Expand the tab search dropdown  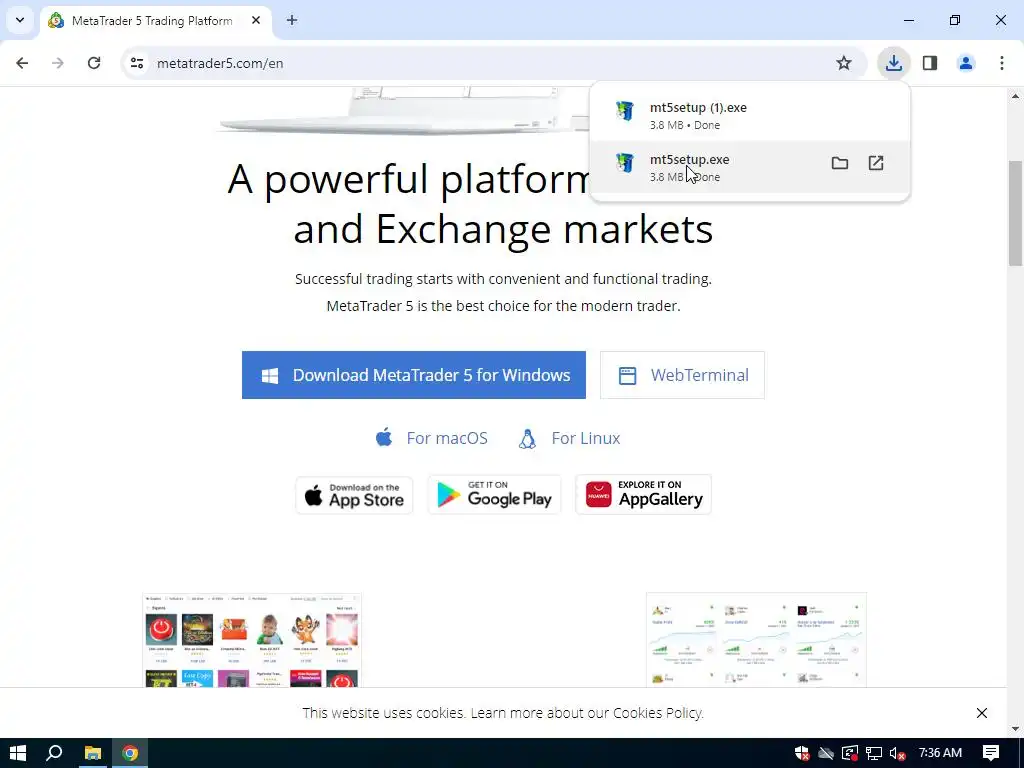pyautogui.click(x=20, y=20)
